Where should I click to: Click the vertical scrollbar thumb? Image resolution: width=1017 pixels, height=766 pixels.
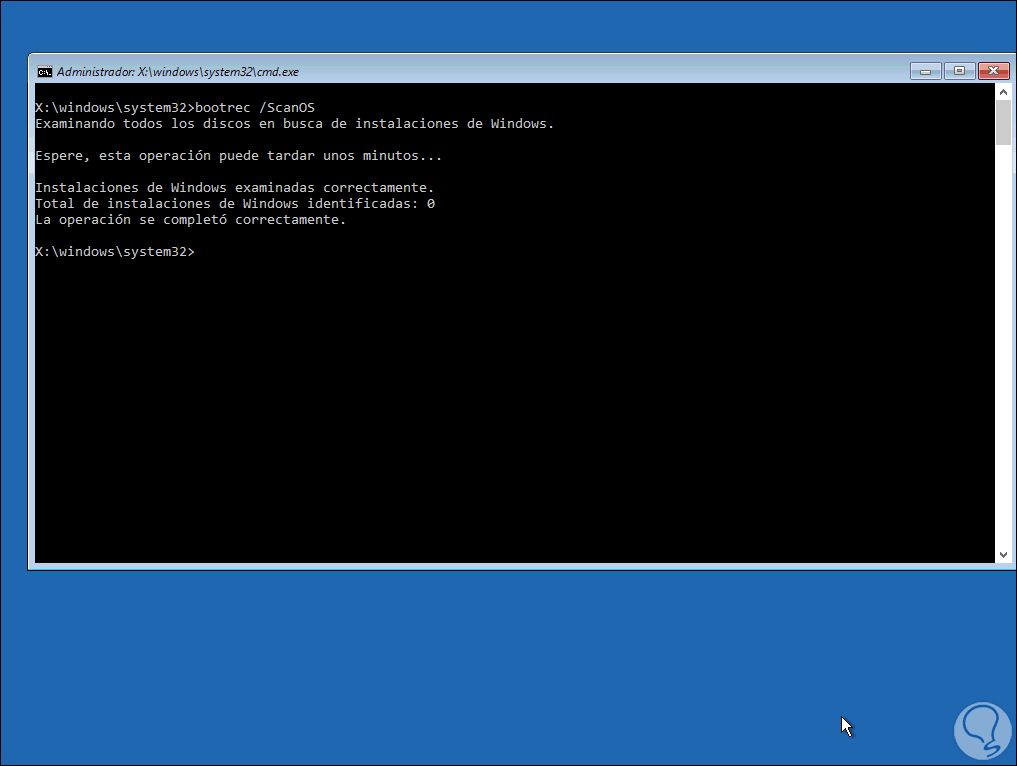(x=1003, y=123)
